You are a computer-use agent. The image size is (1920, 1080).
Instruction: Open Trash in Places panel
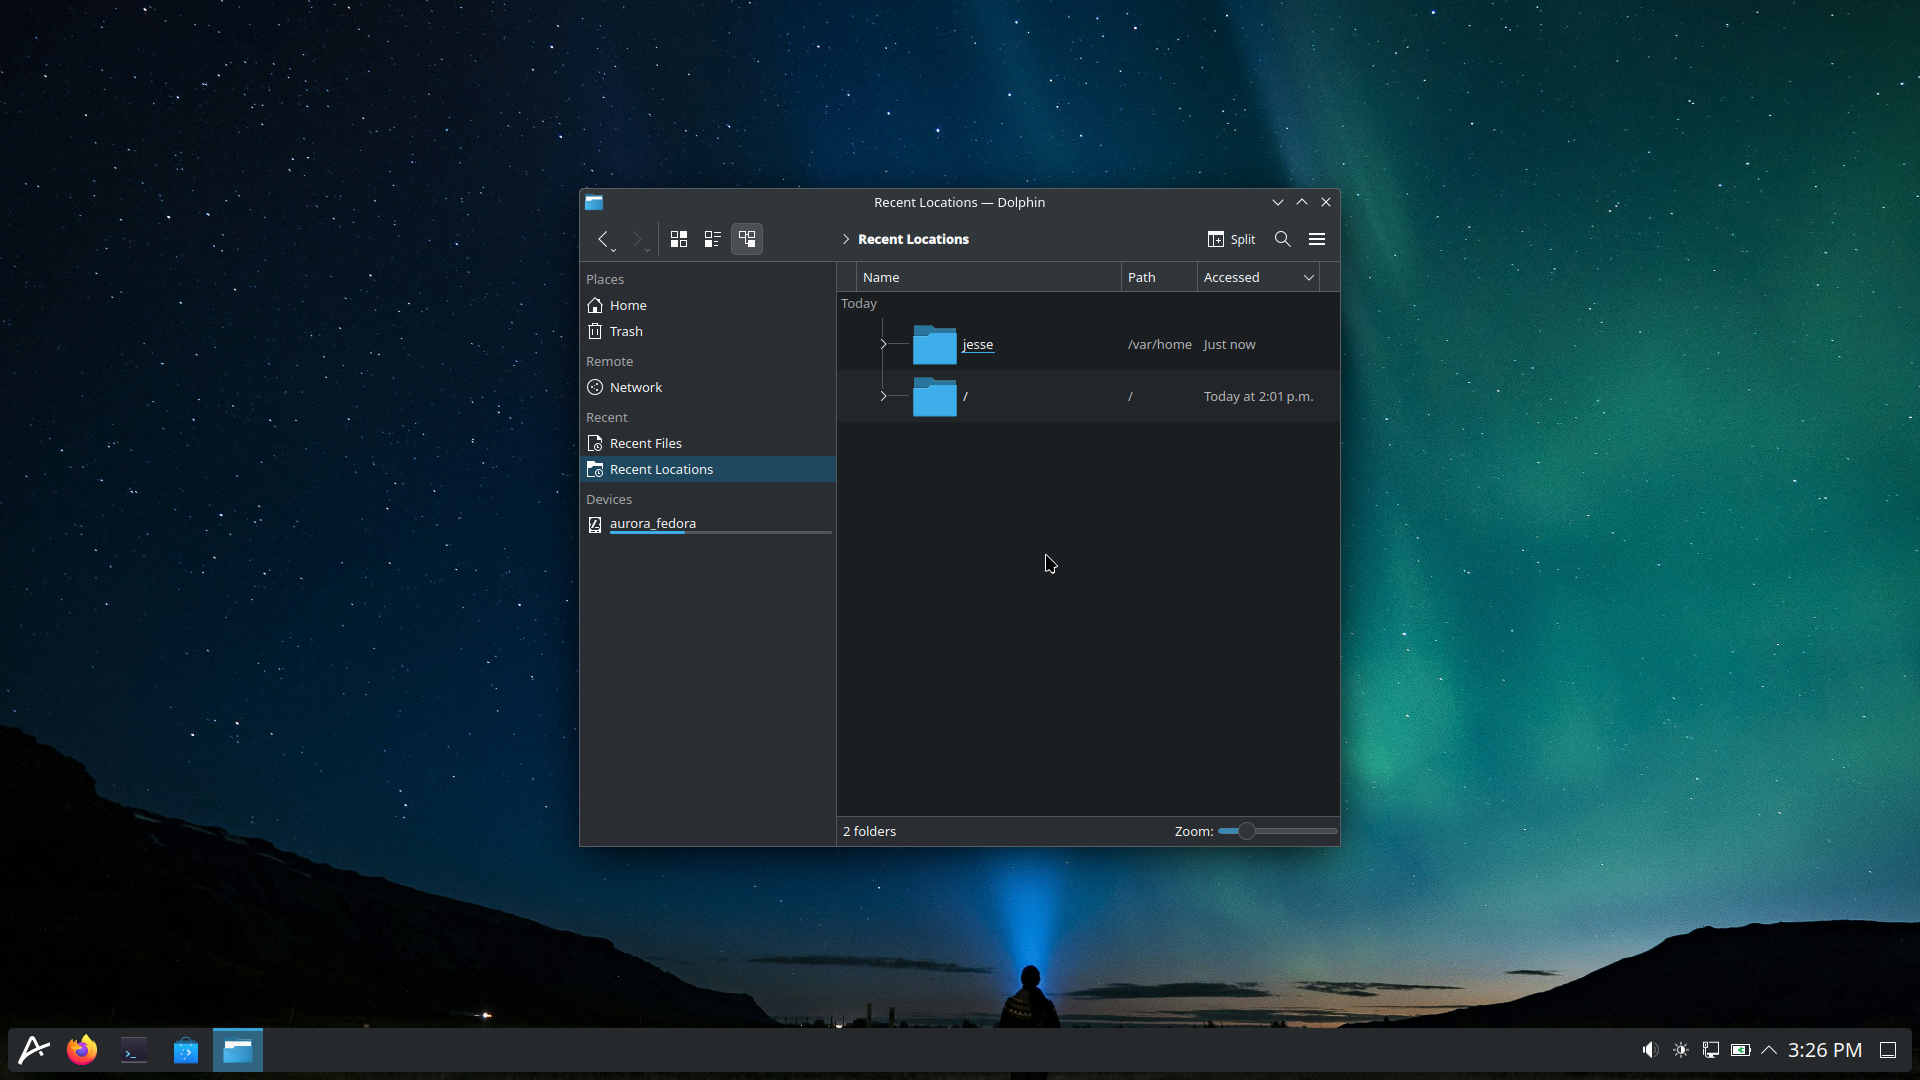[707, 331]
